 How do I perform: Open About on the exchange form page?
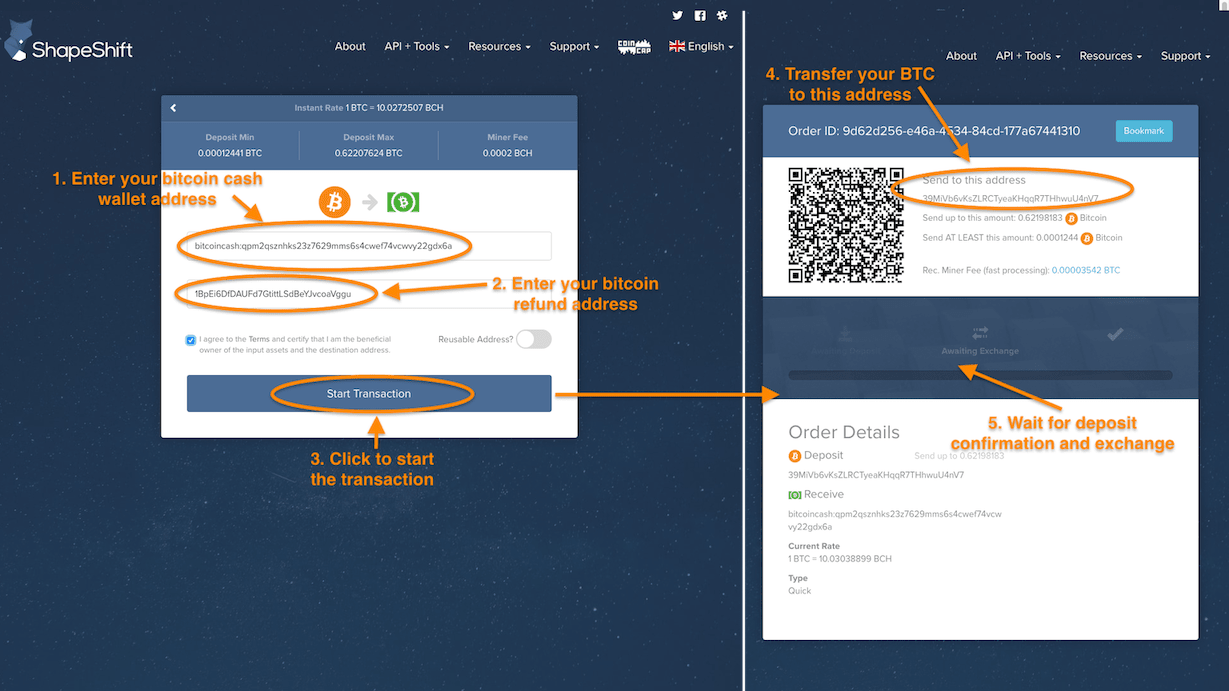point(350,46)
